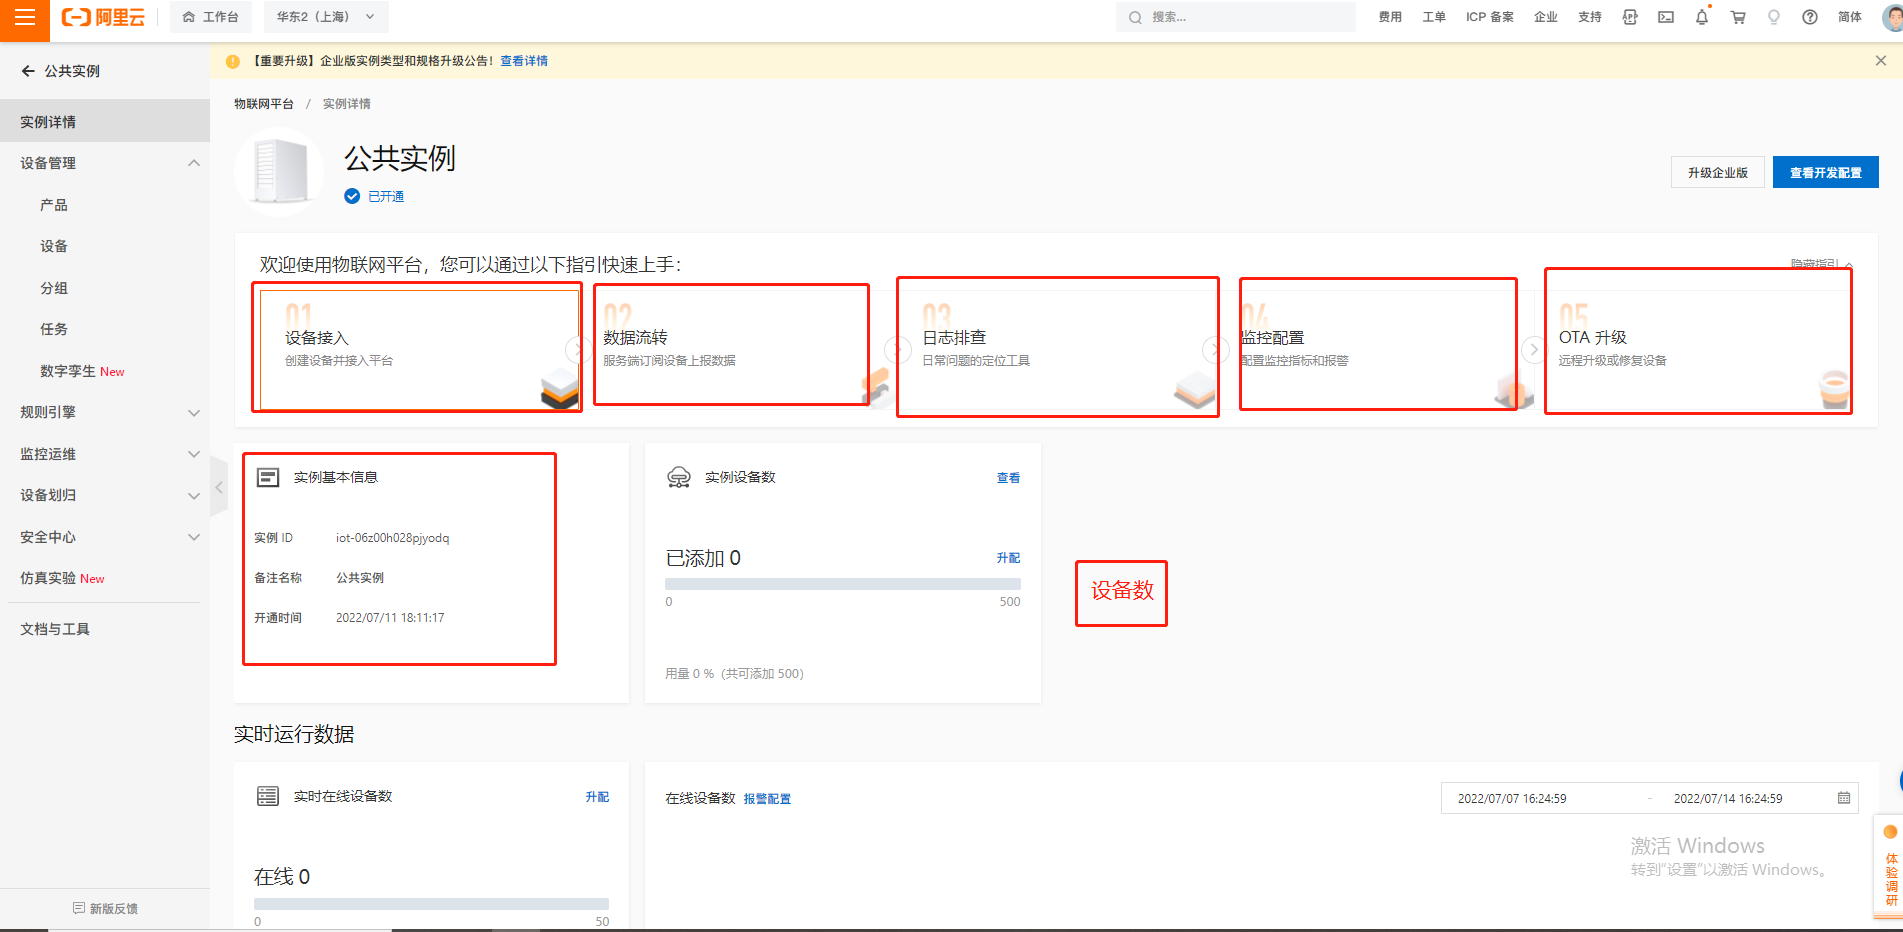Click 新版反馈 at sidebar bottom

pyautogui.click(x=105, y=908)
